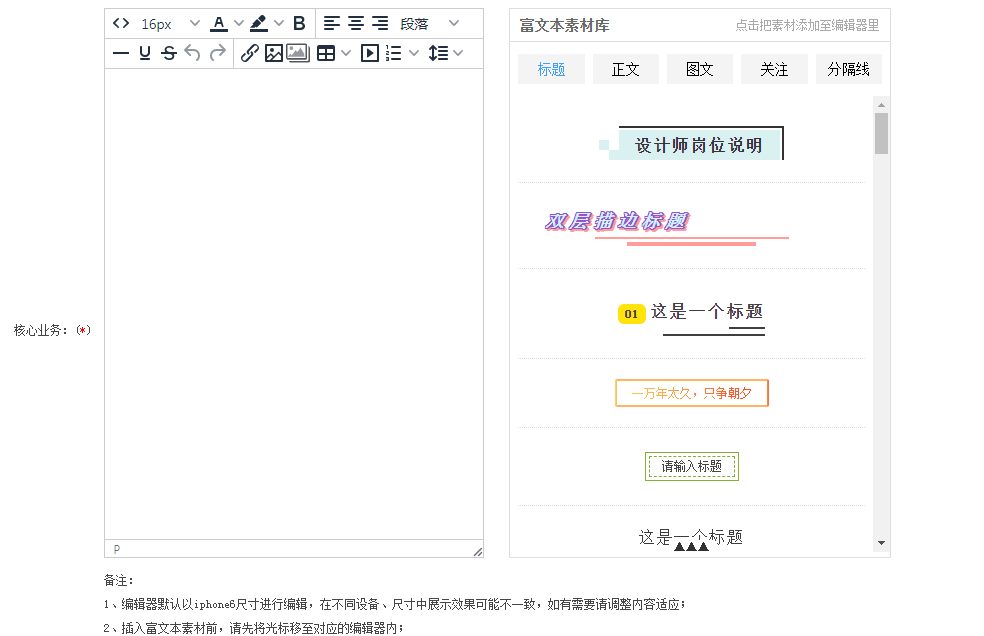Switch to the 分隔线 tab
The image size is (984, 636).
coord(848,69)
